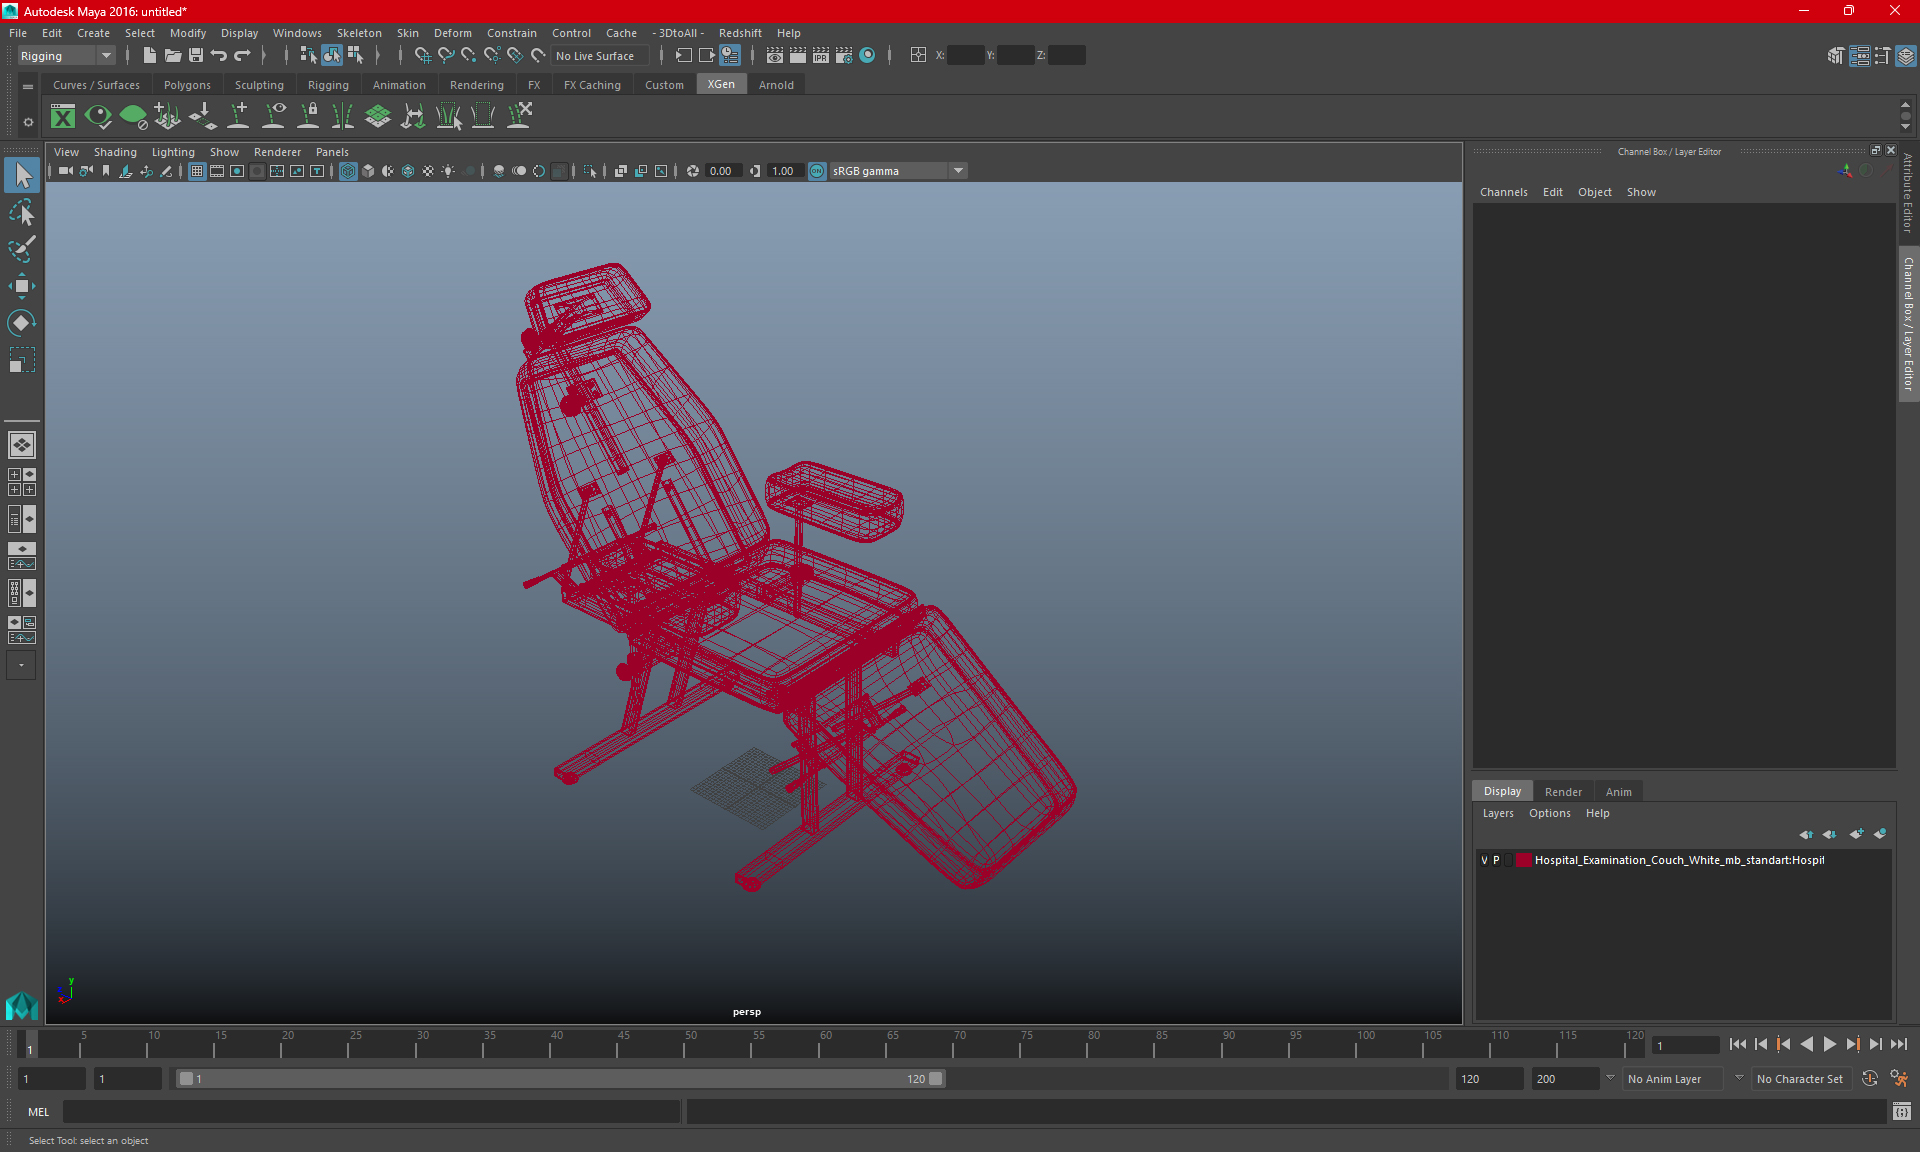Create a new empty layer icon
This screenshot has width=1920, height=1152.
(x=1857, y=834)
